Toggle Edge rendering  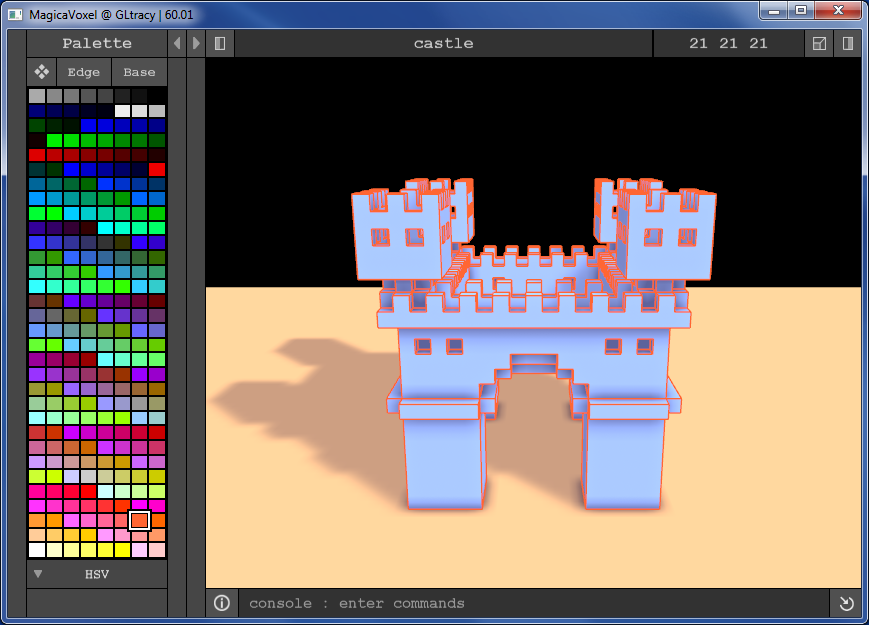(x=84, y=72)
